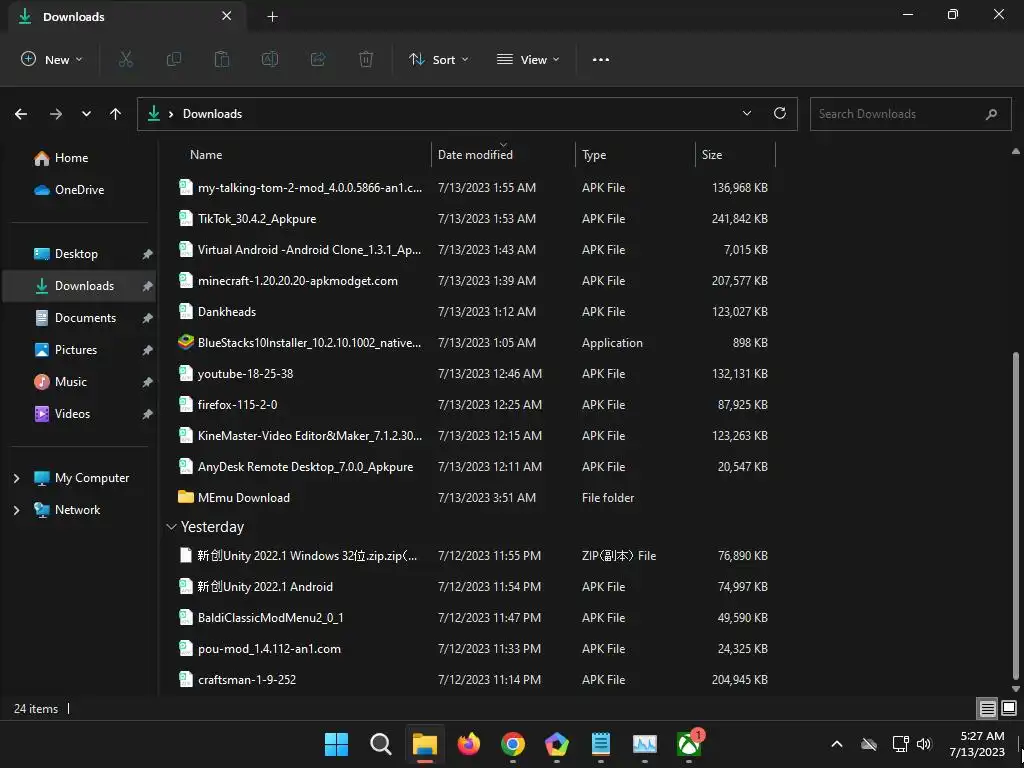Go up one folder level arrow
The height and width of the screenshot is (768, 1024).
(116, 114)
